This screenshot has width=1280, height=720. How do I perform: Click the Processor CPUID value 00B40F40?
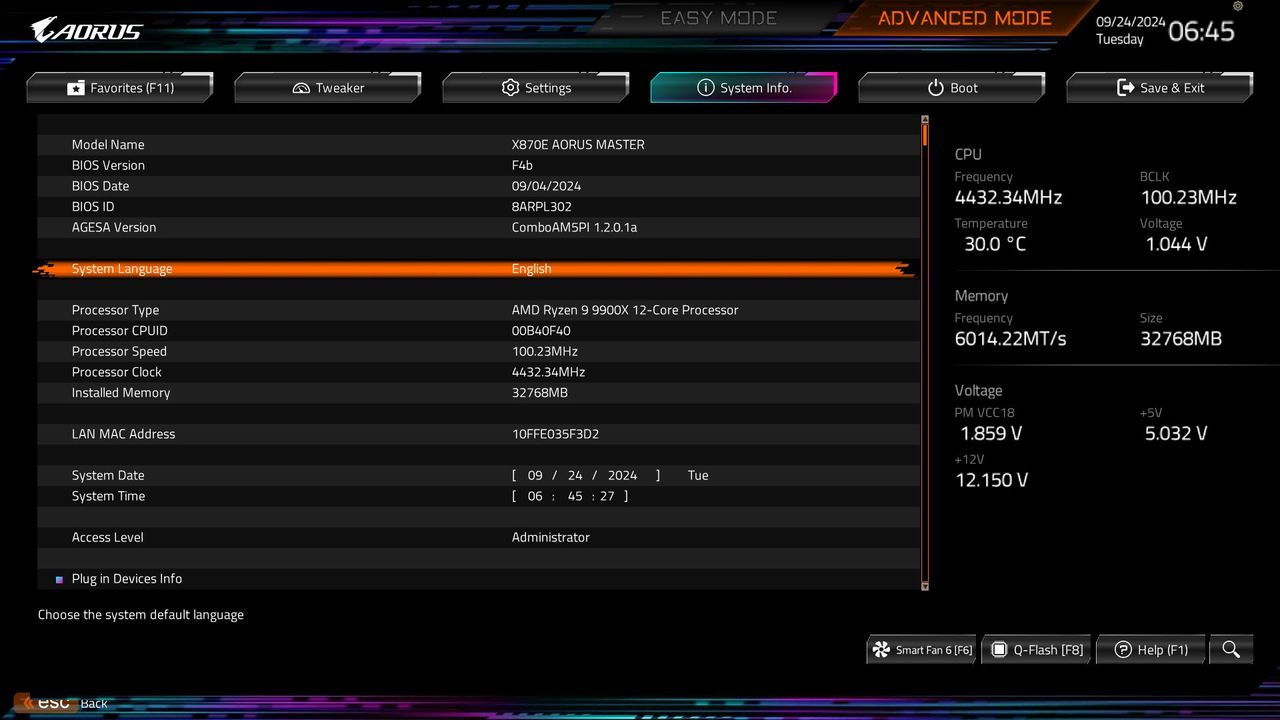(x=541, y=331)
